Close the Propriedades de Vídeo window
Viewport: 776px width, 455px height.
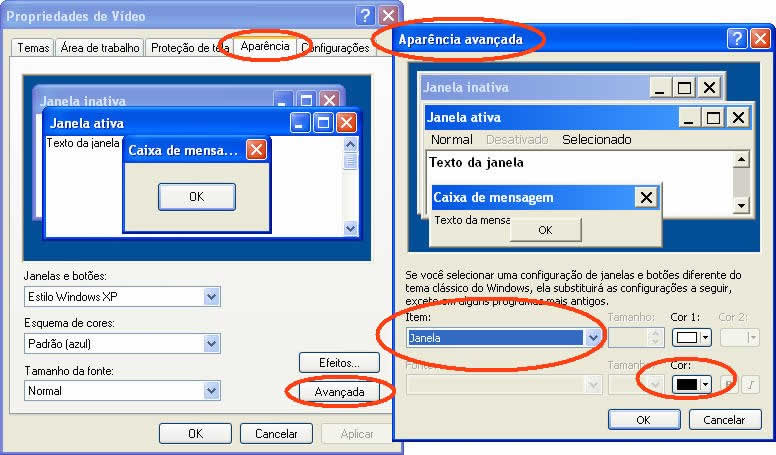click(x=389, y=16)
